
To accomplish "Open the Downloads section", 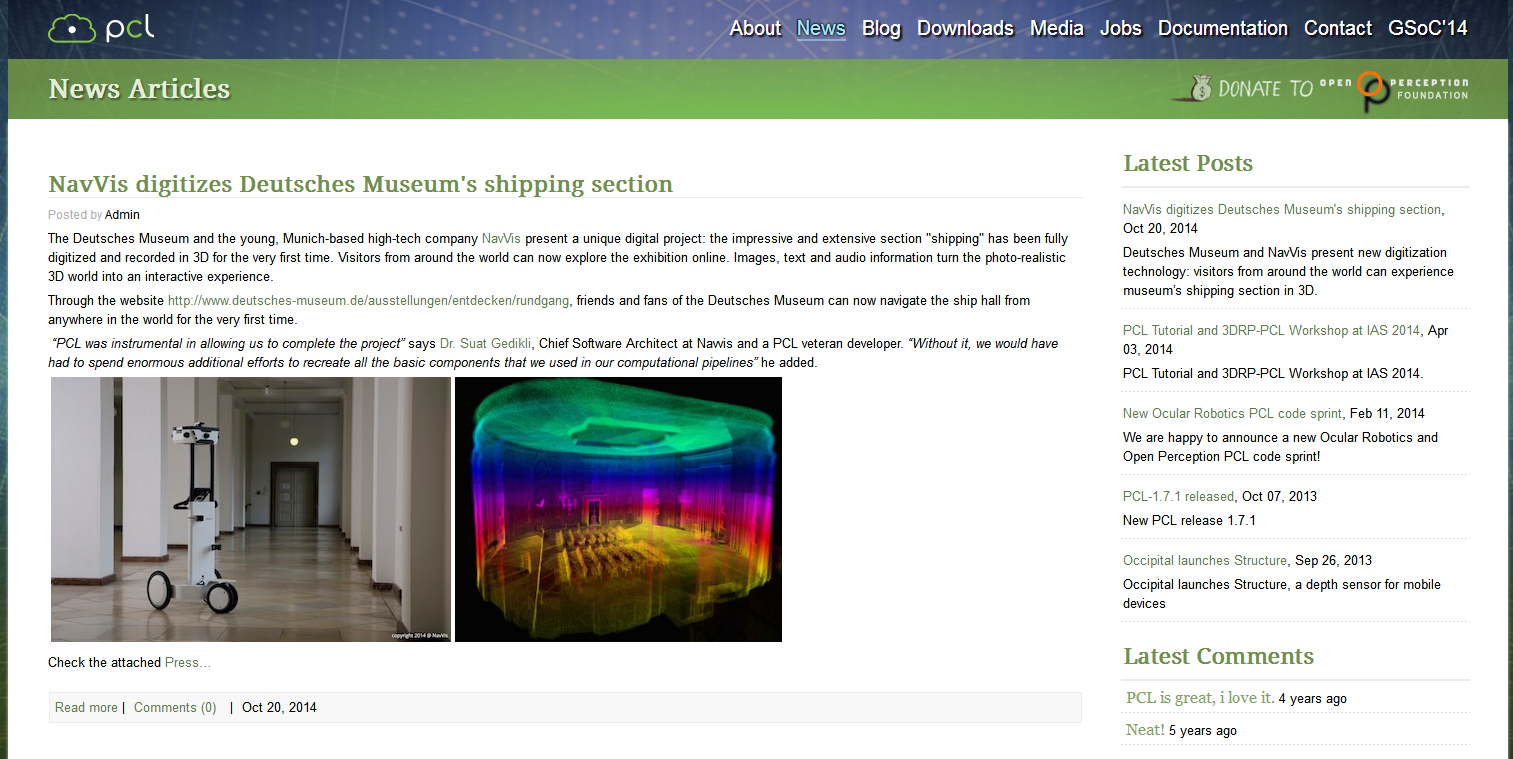I will 965,28.
